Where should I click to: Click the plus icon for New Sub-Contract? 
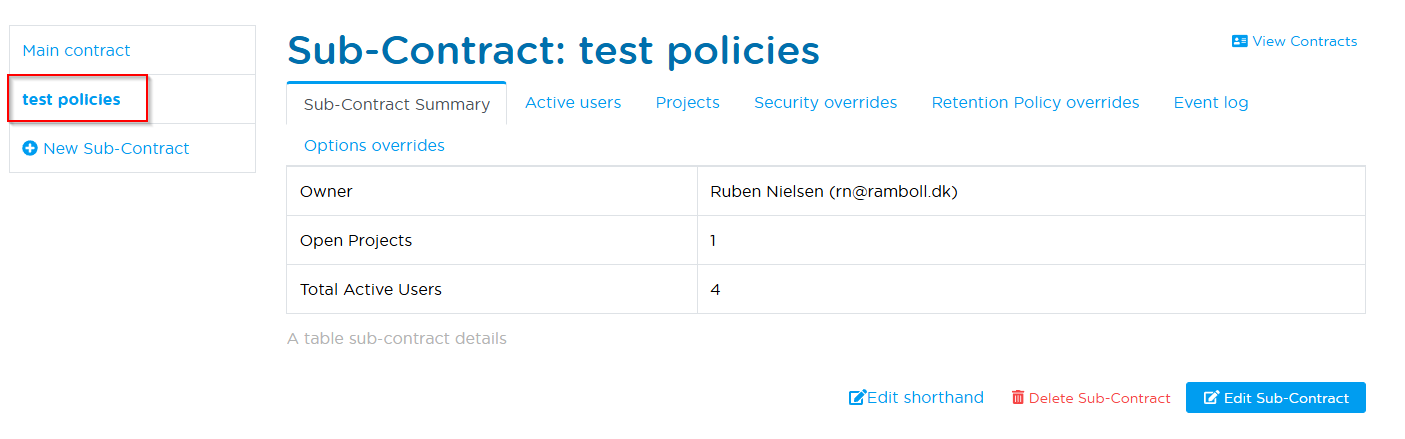pos(30,148)
